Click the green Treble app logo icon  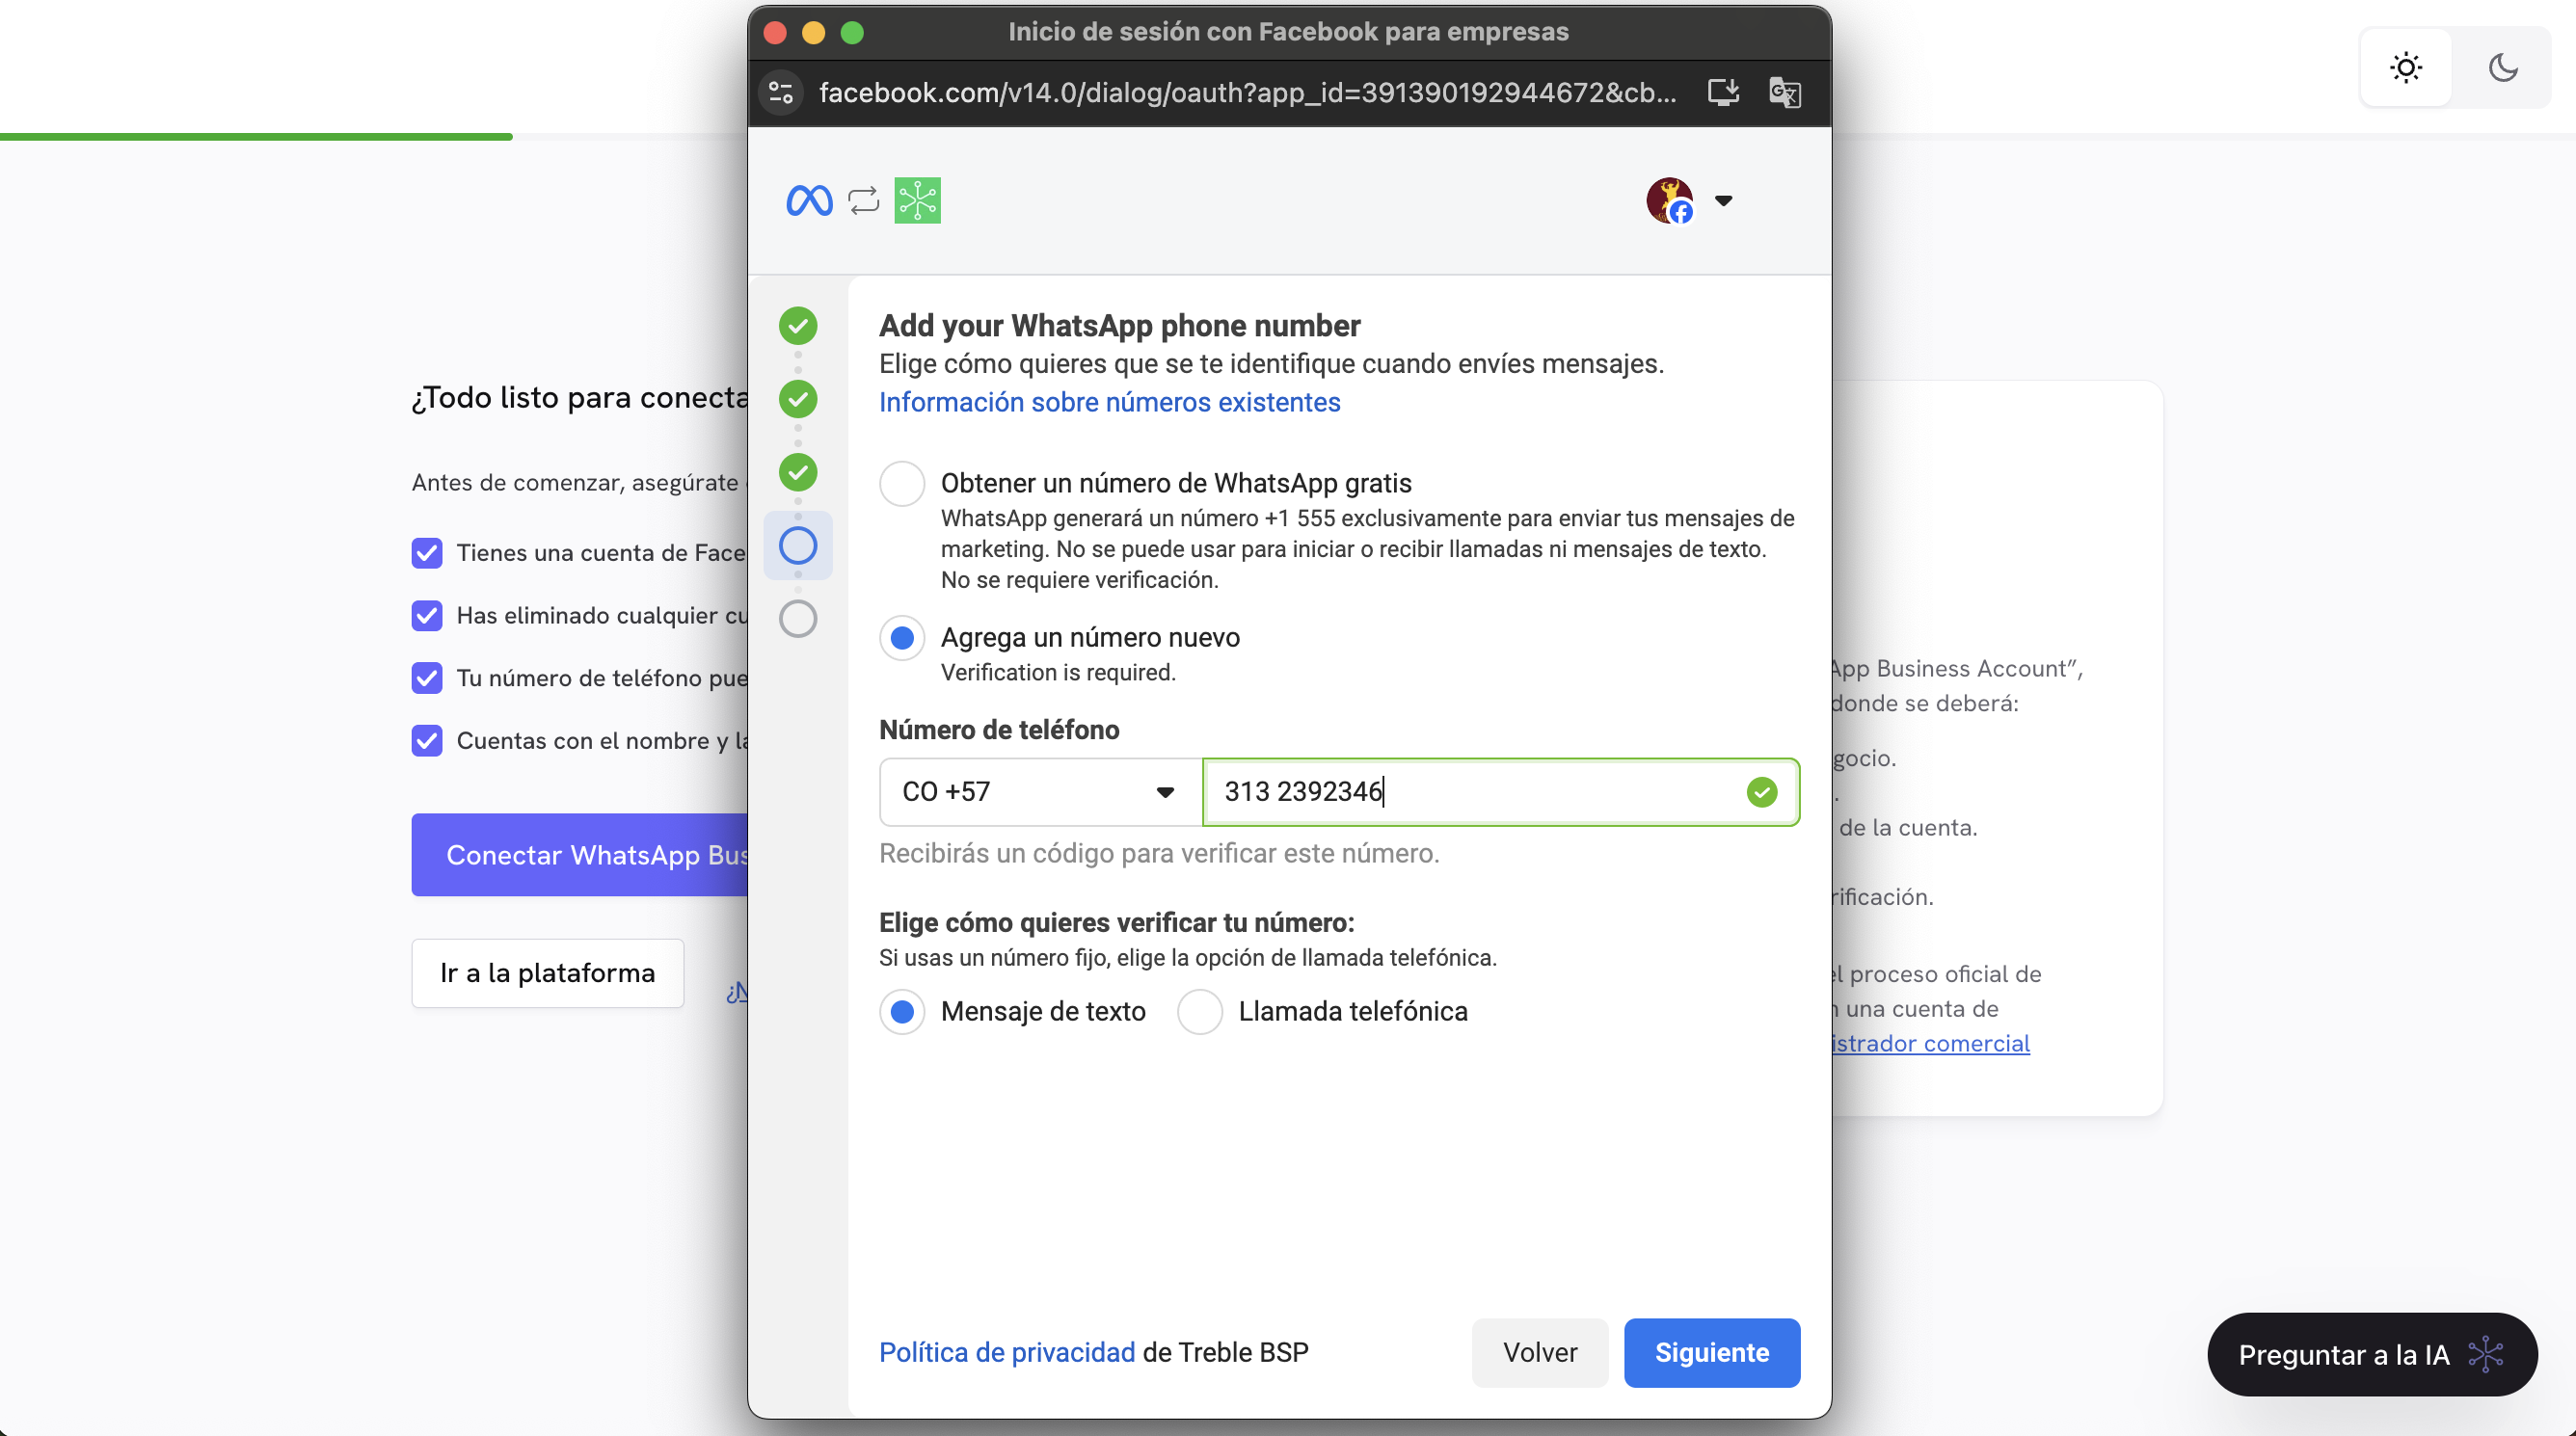click(x=917, y=201)
